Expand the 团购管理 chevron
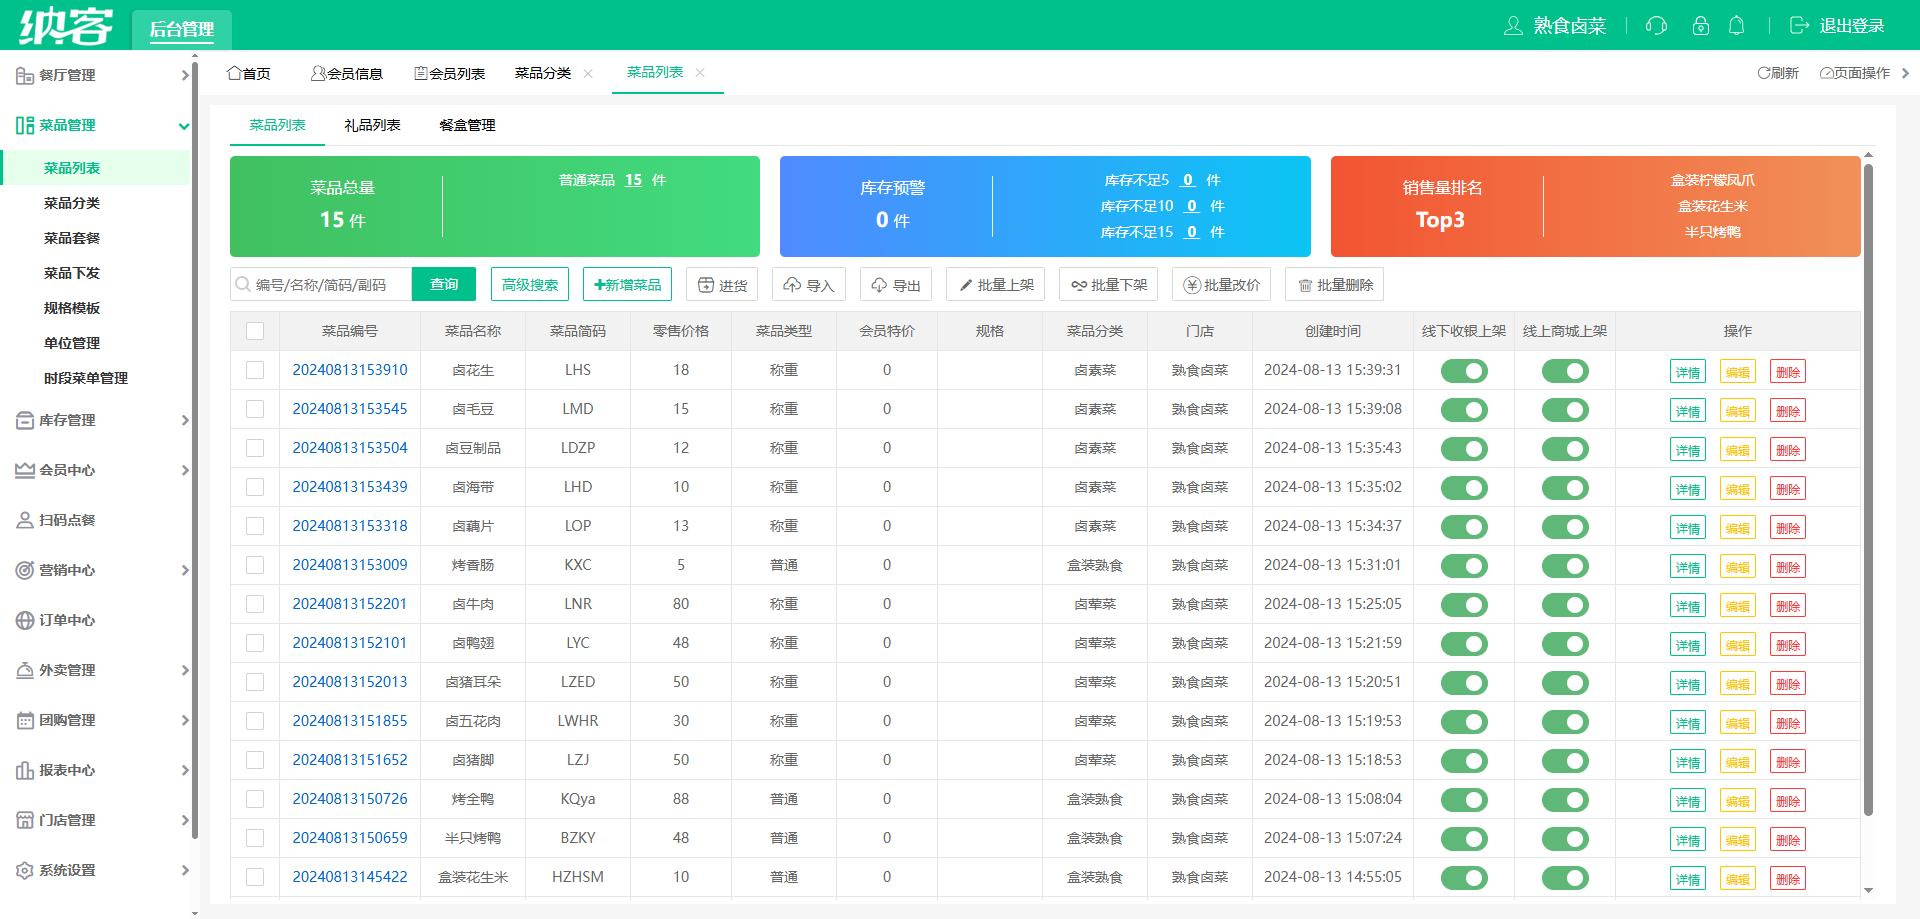Image resolution: width=1920 pixels, height=919 pixels. click(184, 720)
